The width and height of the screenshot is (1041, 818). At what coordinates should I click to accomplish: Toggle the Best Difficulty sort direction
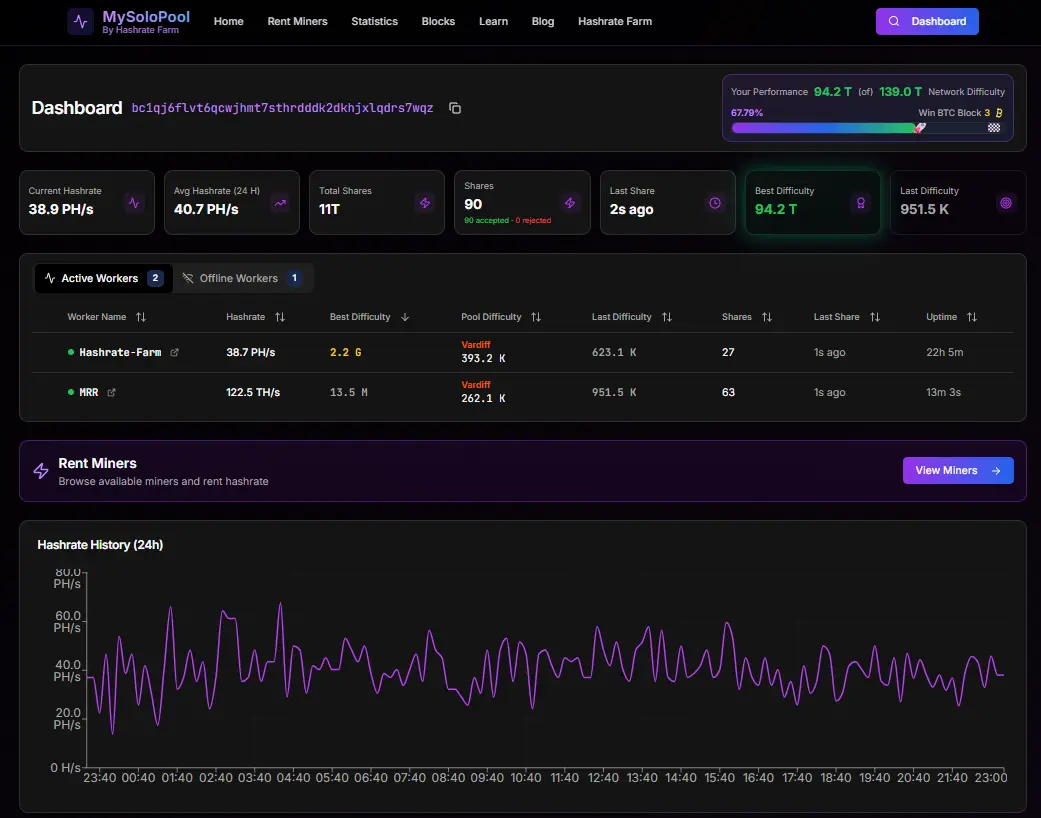pos(403,317)
